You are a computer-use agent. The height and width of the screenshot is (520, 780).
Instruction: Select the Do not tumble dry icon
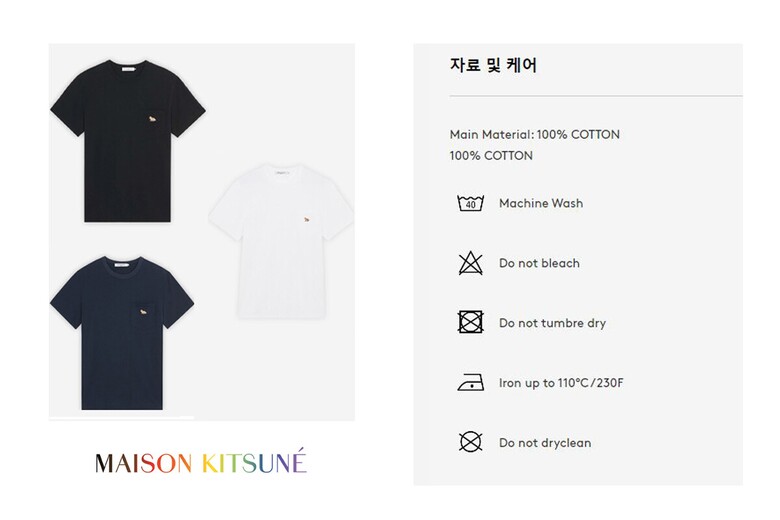pos(471,322)
